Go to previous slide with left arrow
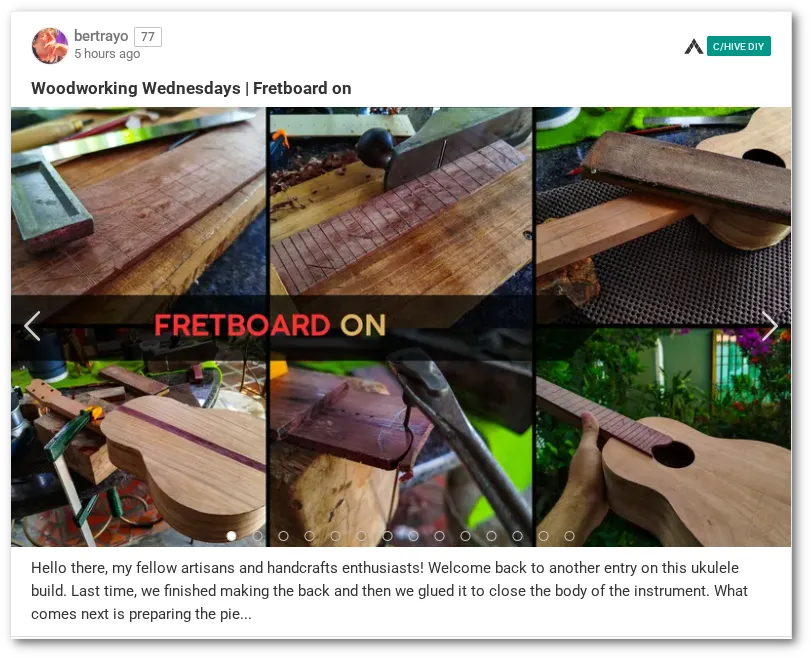The height and width of the screenshot is (658, 811). click(x=32, y=326)
